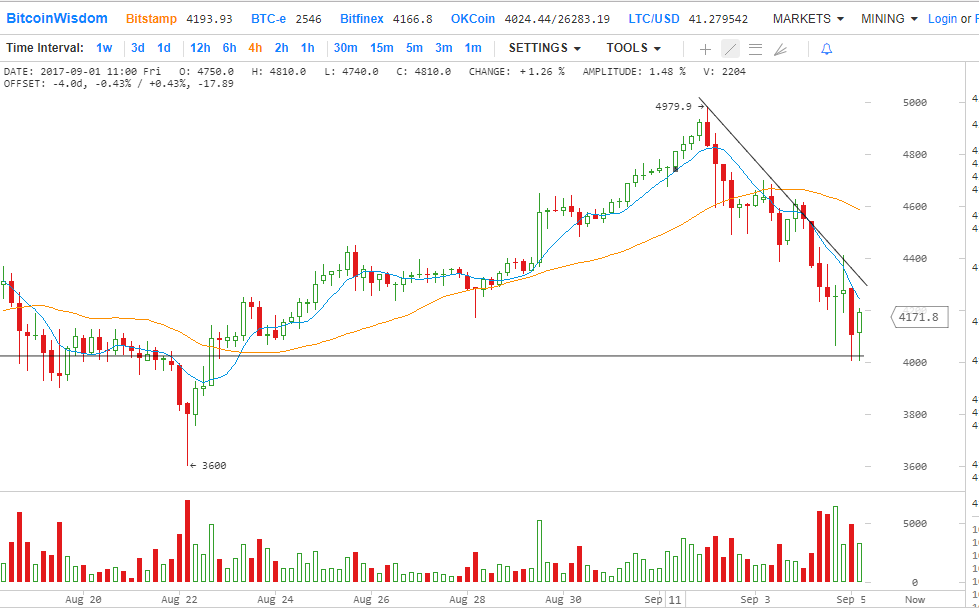Image resolution: width=979 pixels, height=616 pixels.
Task: Select the fan lines drawing tool
Action: (x=781, y=48)
